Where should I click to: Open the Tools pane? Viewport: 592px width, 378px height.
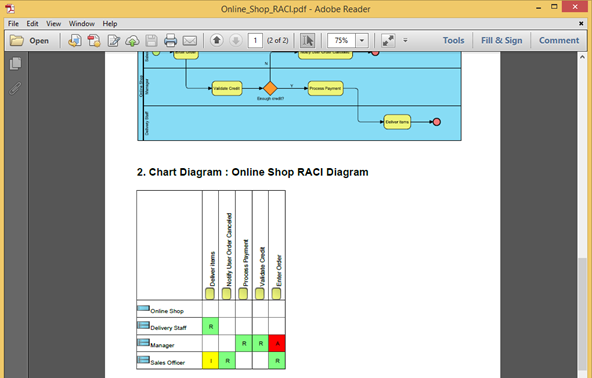(x=453, y=40)
